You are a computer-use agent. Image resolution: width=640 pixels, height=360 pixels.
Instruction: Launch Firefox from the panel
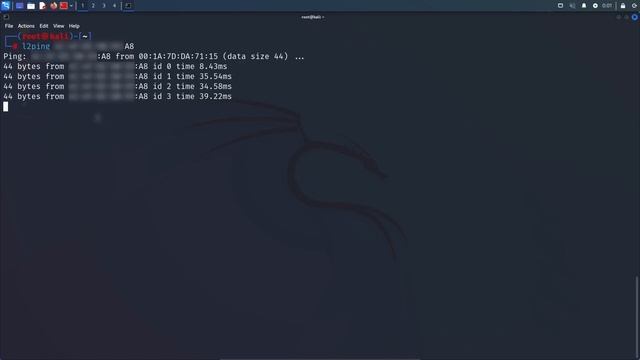(x=53, y=6)
